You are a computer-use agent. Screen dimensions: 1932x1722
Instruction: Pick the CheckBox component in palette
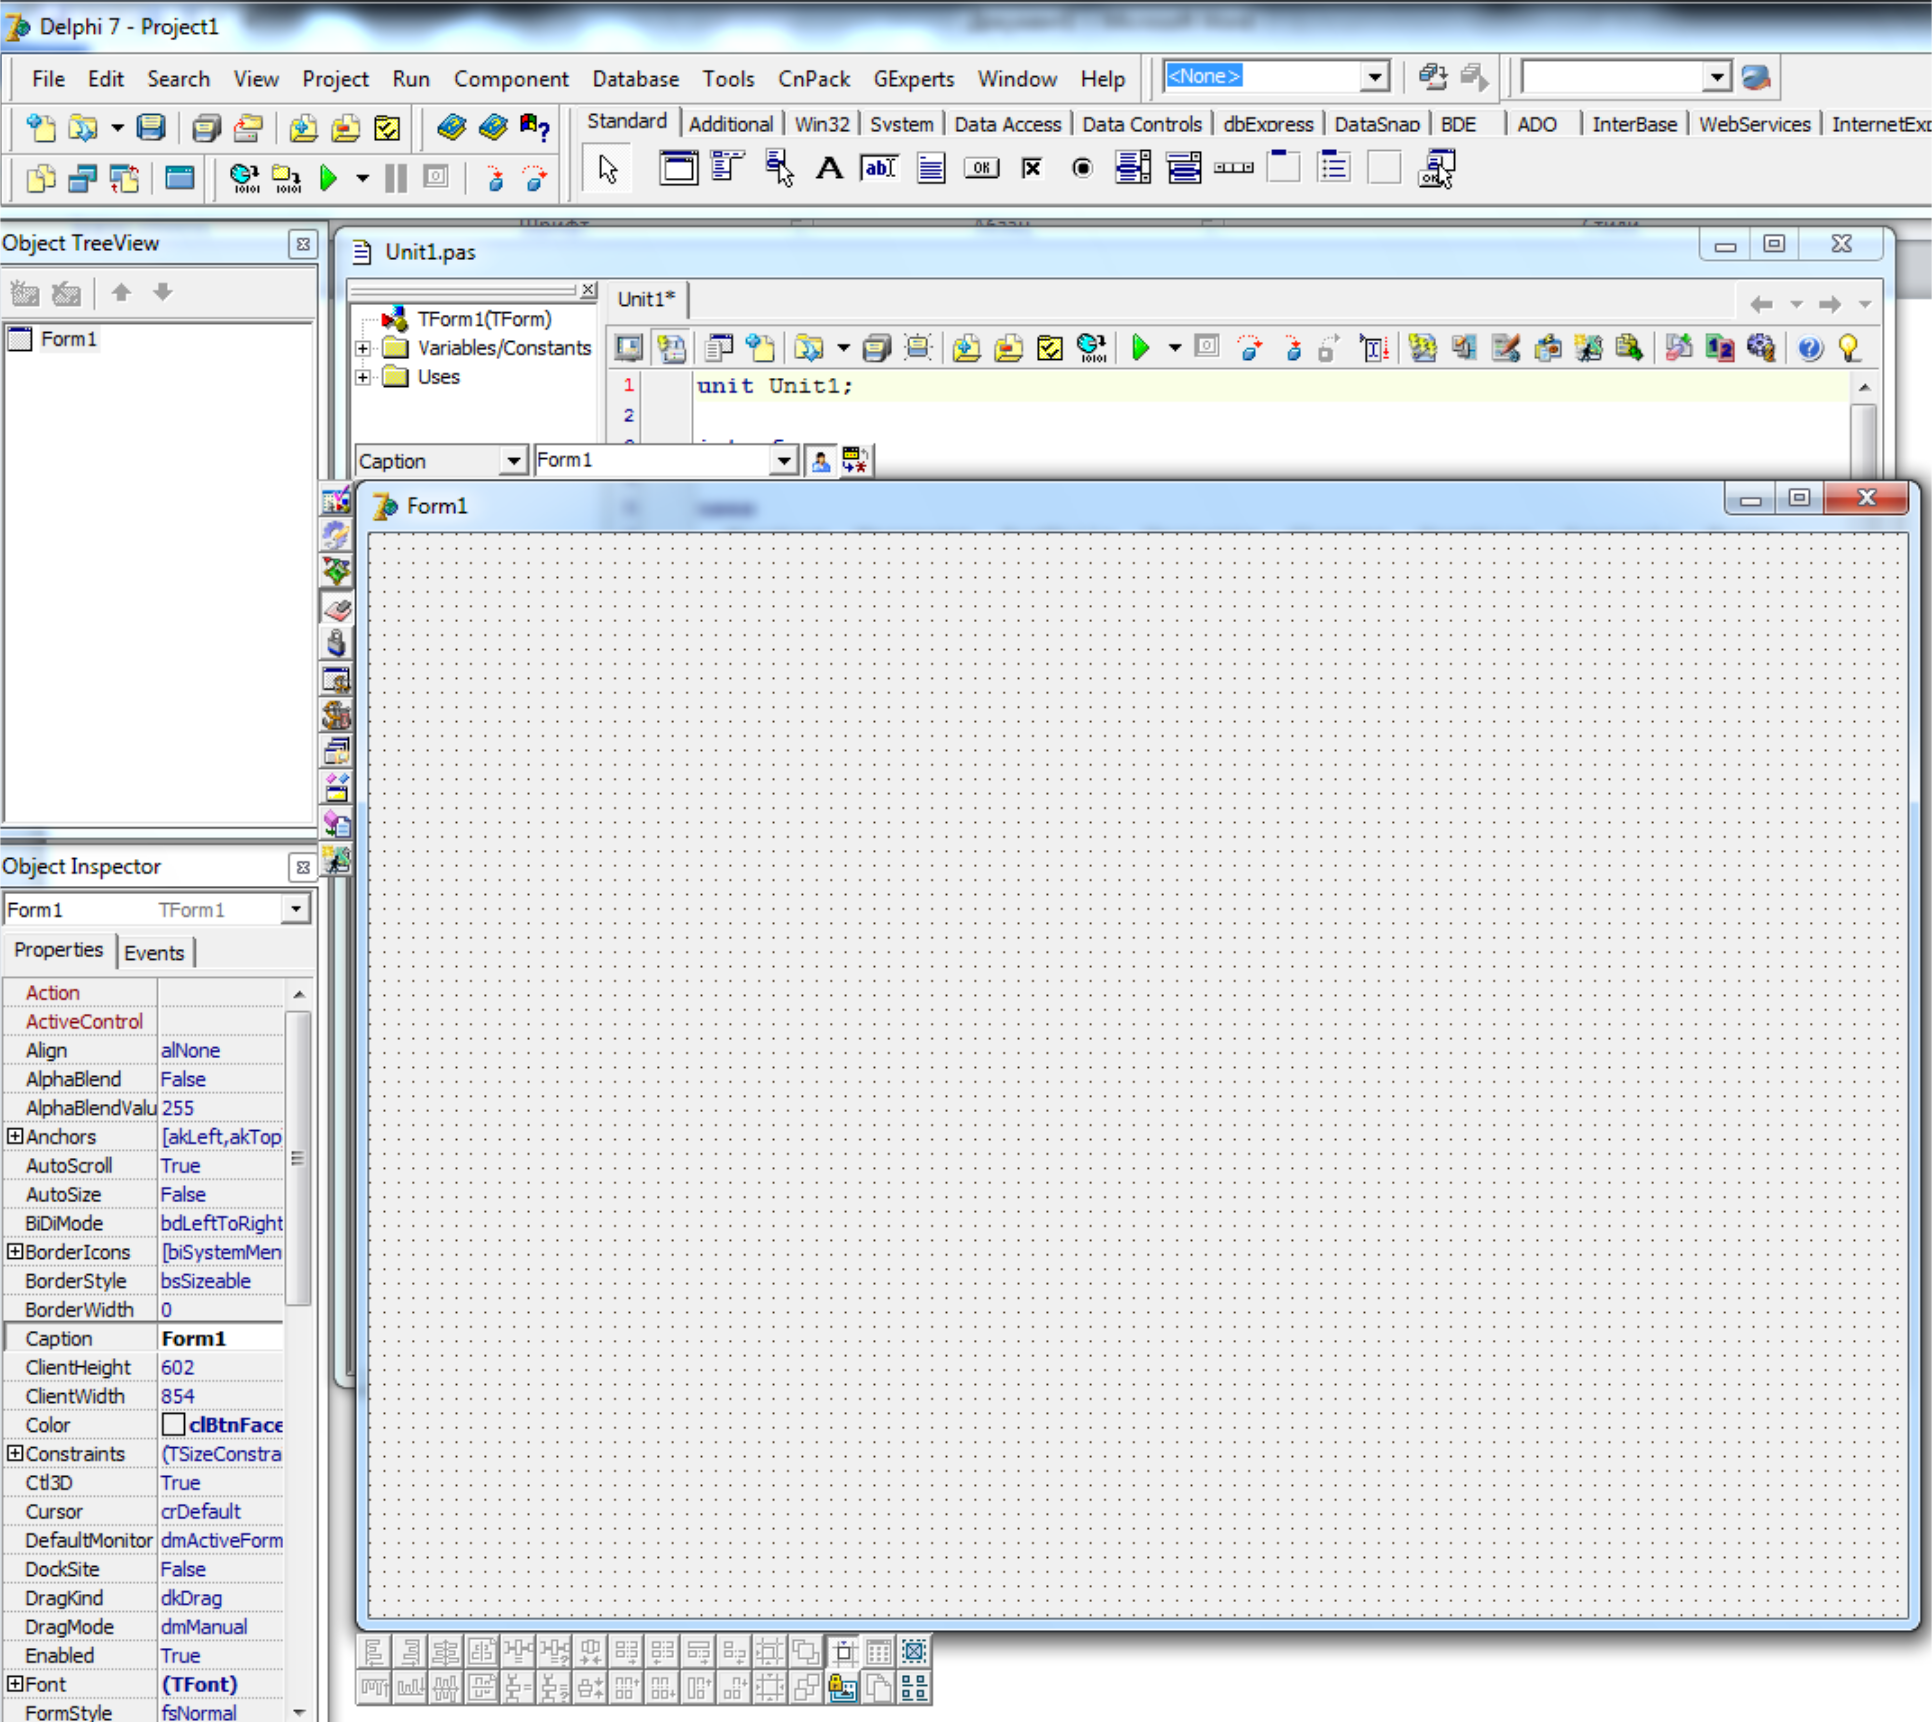click(x=1032, y=168)
